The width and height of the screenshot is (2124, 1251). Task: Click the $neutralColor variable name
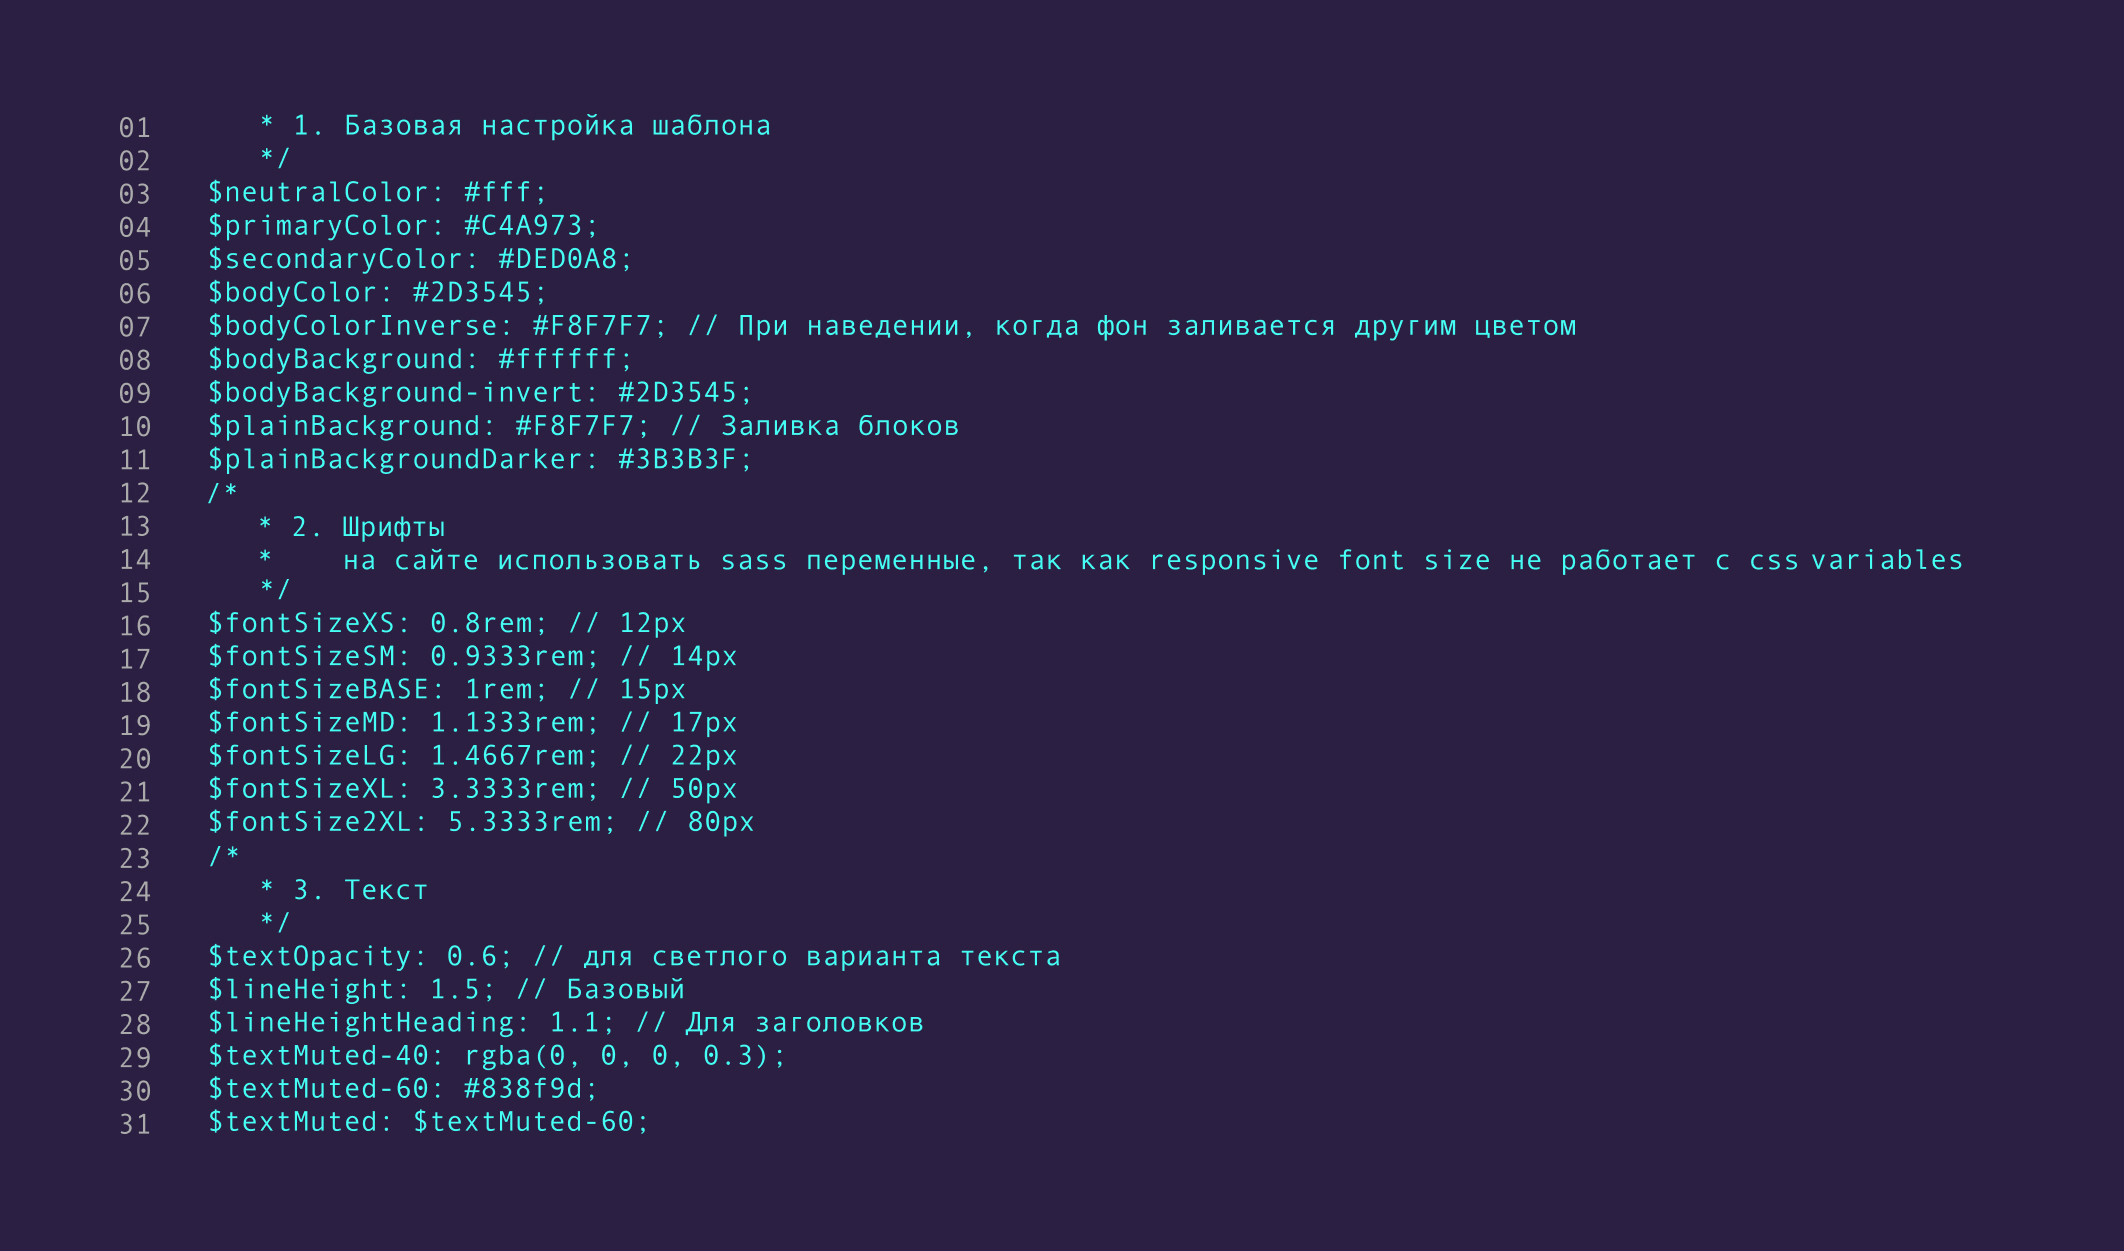(318, 192)
